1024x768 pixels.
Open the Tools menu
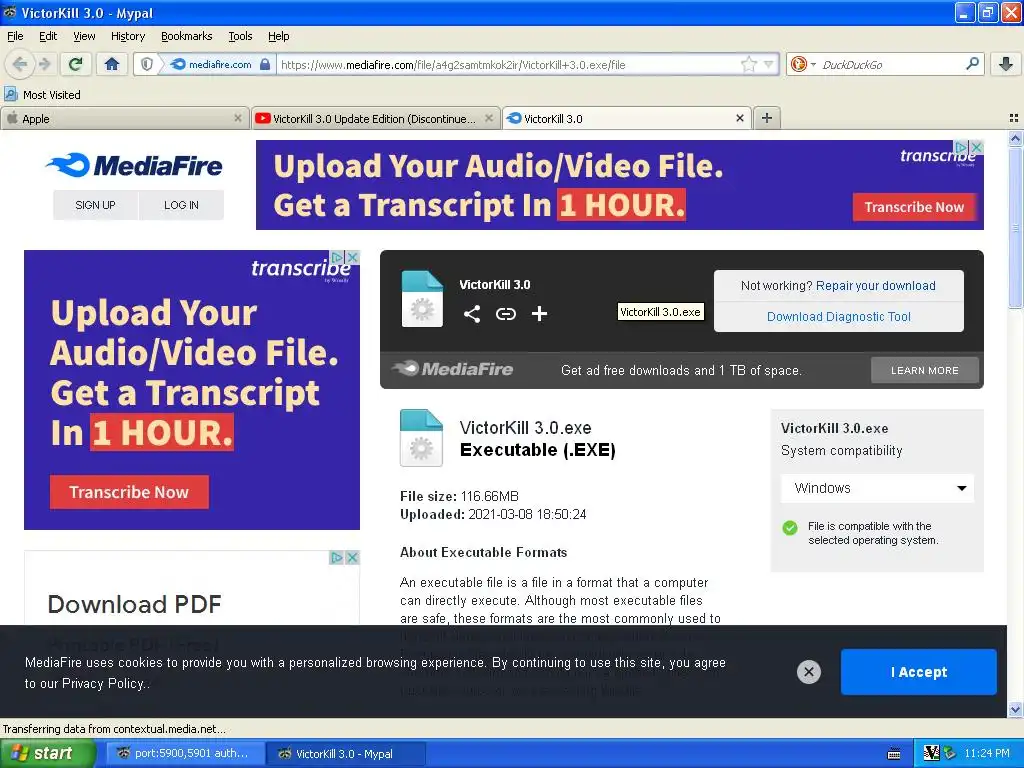pyautogui.click(x=240, y=37)
